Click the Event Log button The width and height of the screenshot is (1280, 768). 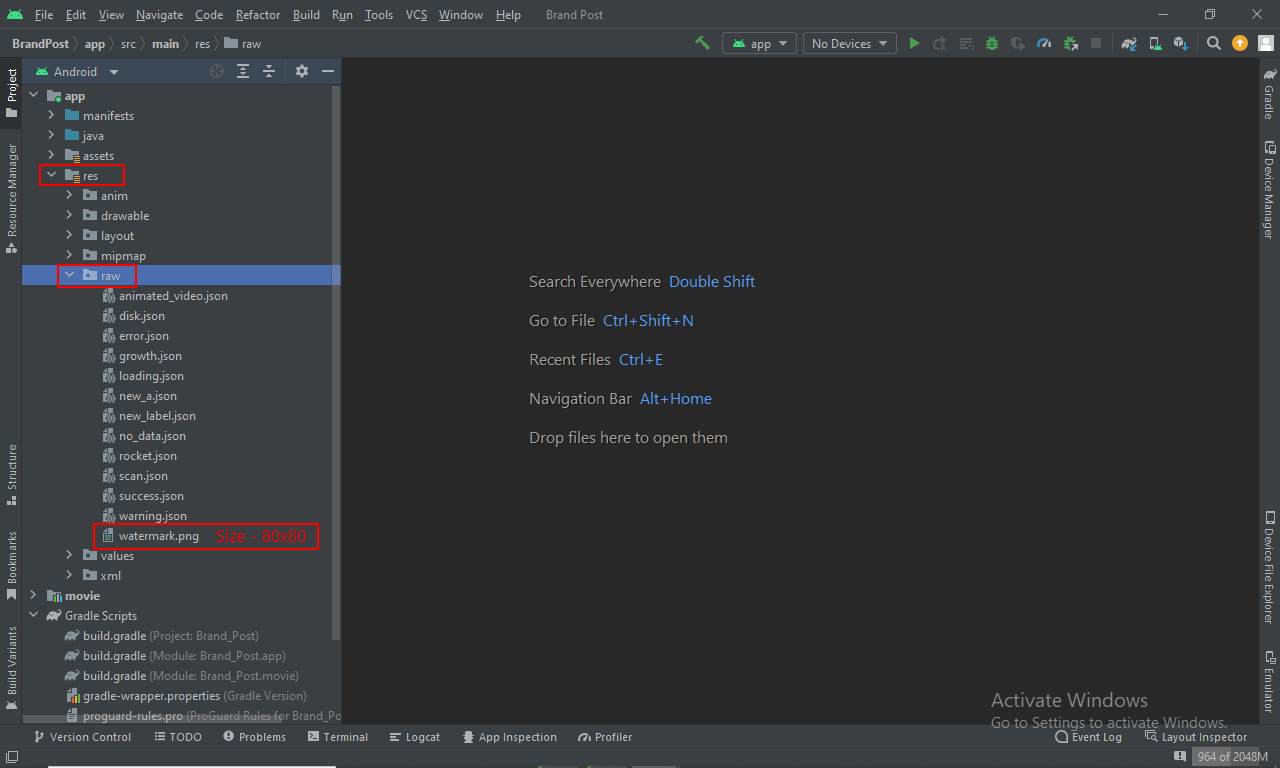(x=1089, y=737)
